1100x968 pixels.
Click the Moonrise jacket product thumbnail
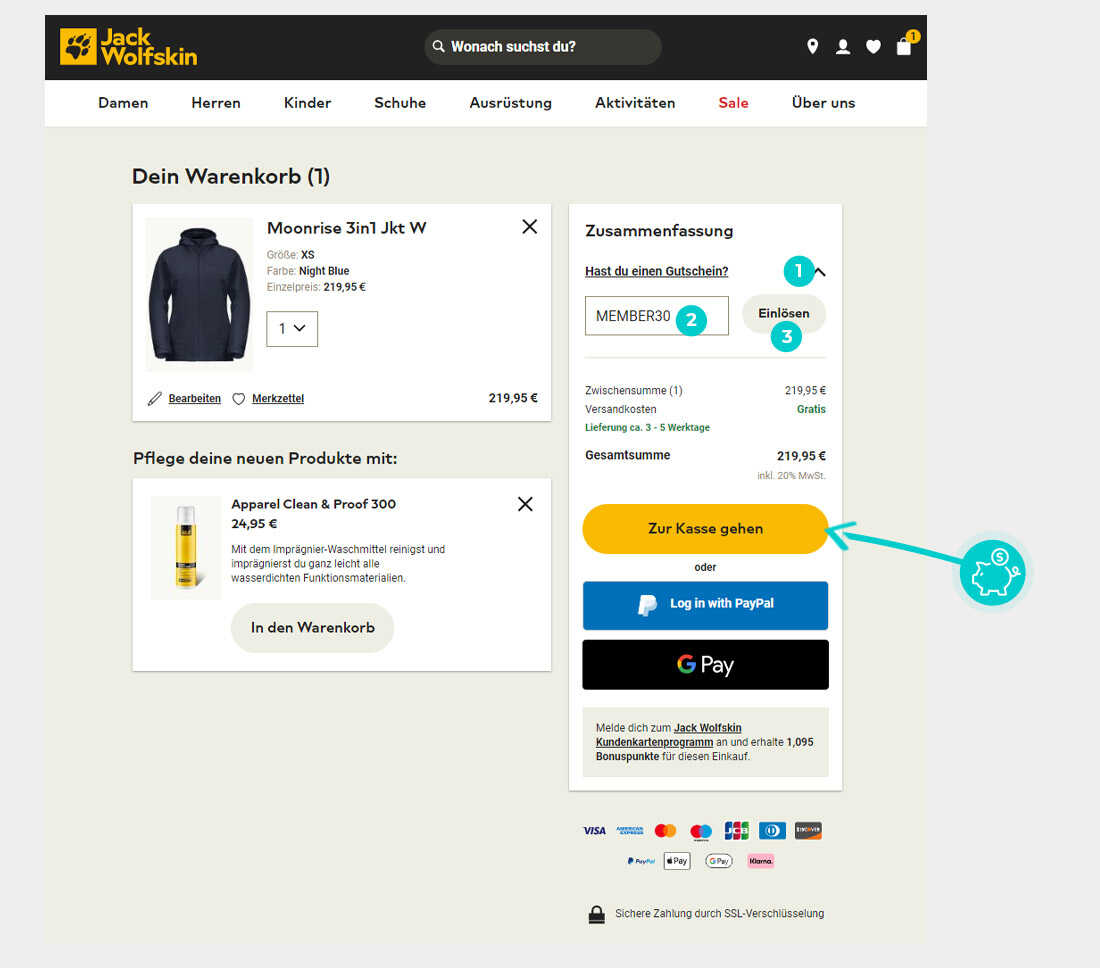tap(199, 295)
